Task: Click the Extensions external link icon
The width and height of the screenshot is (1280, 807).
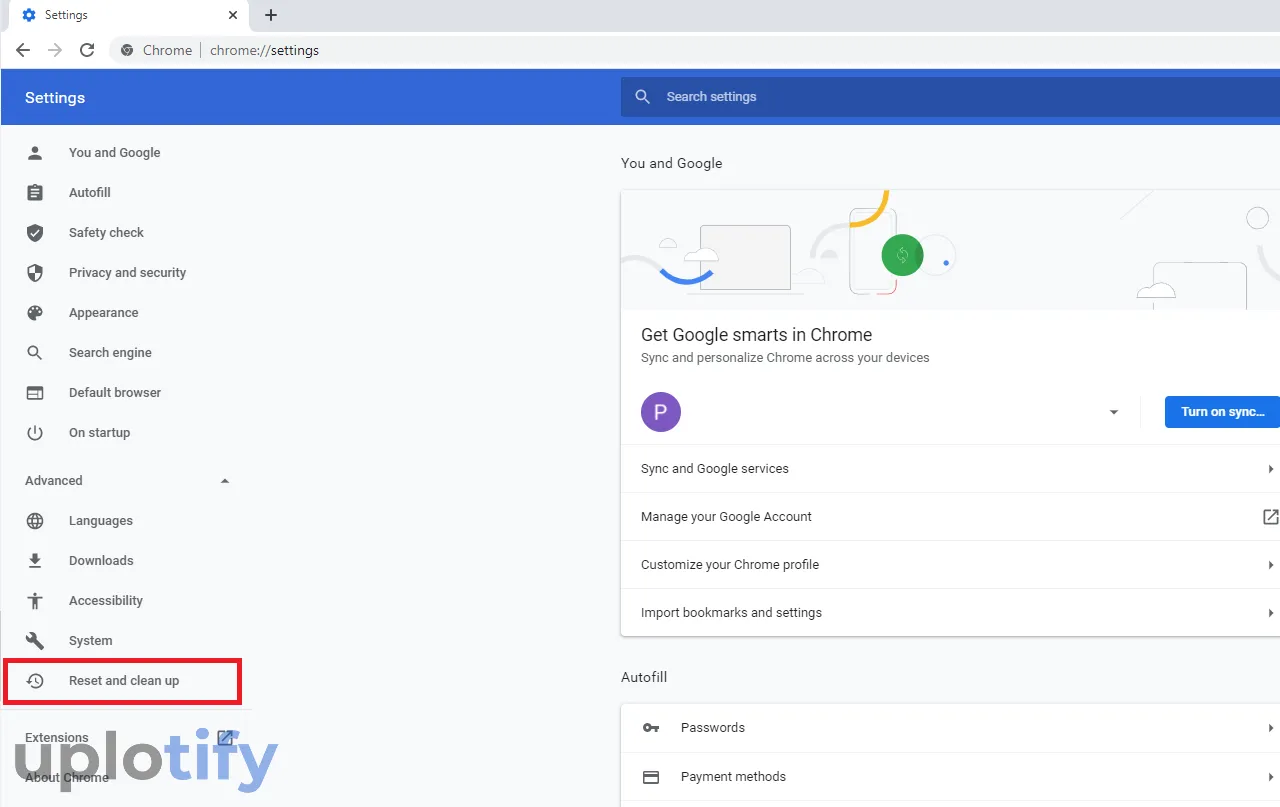Action: click(225, 738)
